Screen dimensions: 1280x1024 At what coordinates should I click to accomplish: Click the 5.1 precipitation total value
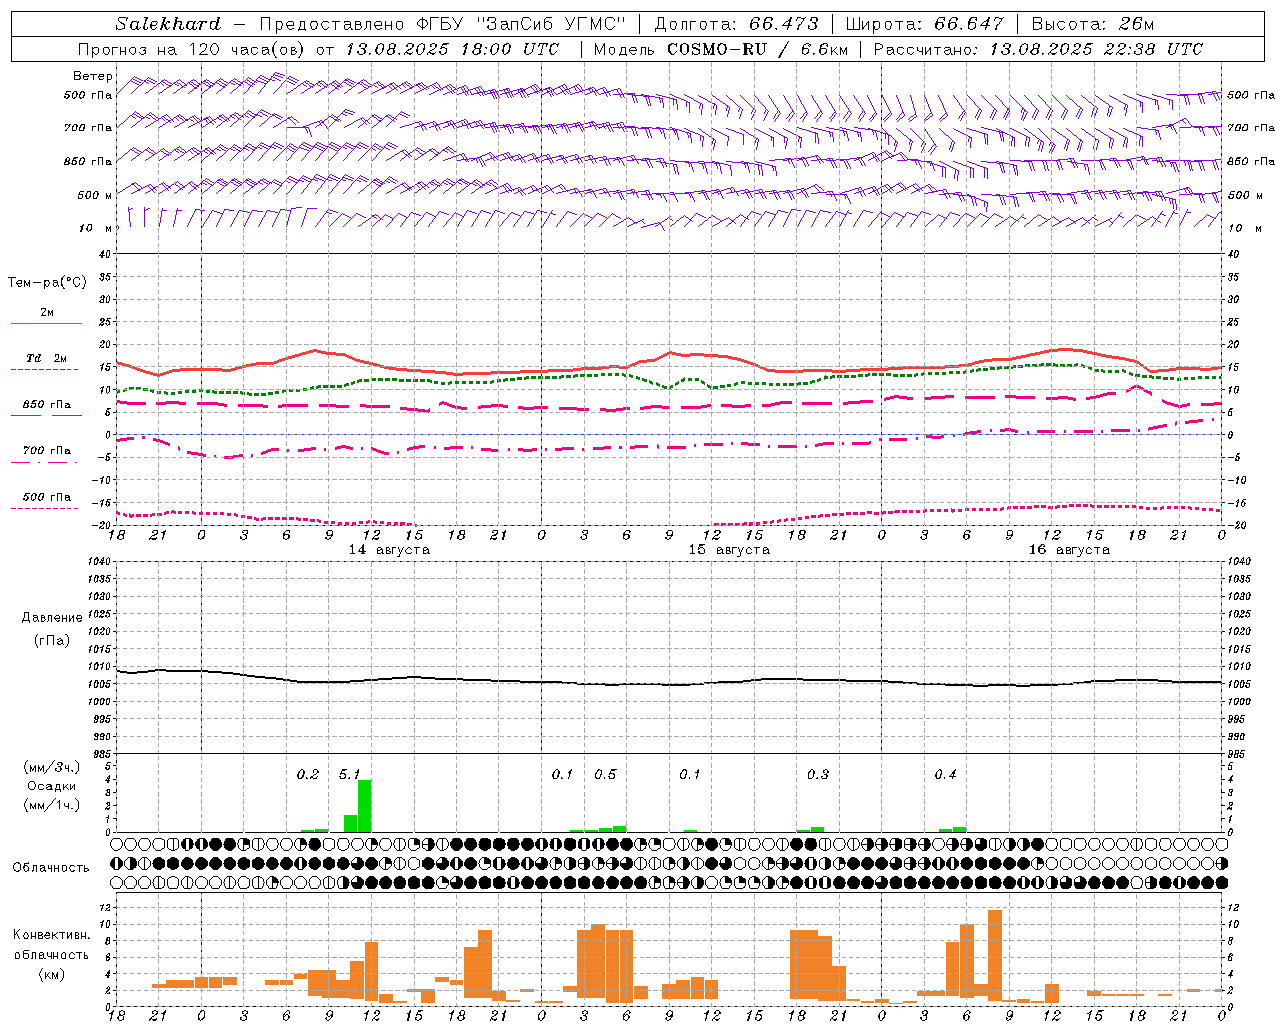[349, 775]
